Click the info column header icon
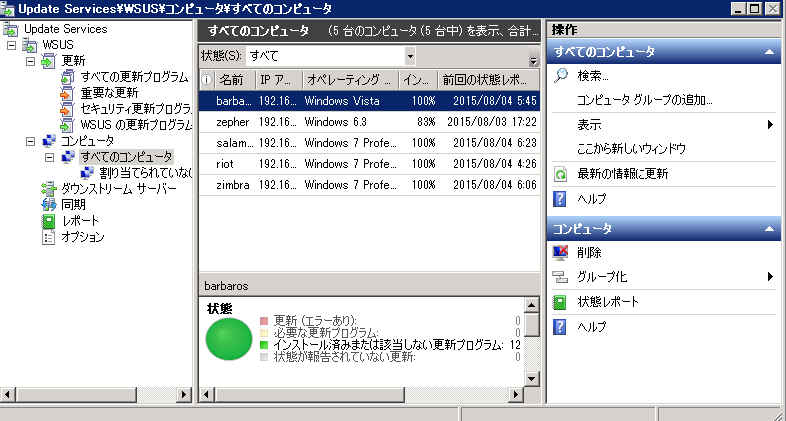786x421 pixels. tap(207, 80)
